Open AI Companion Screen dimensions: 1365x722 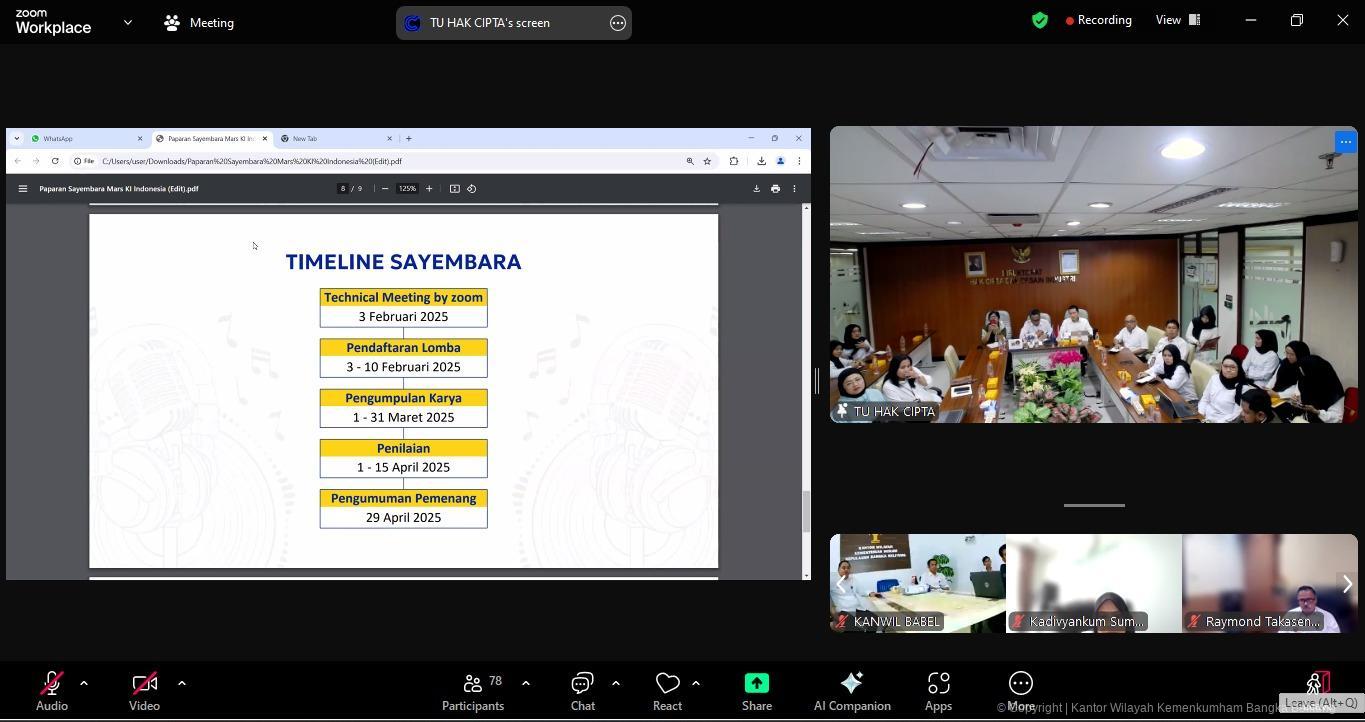pyautogui.click(x=852, y=691)
